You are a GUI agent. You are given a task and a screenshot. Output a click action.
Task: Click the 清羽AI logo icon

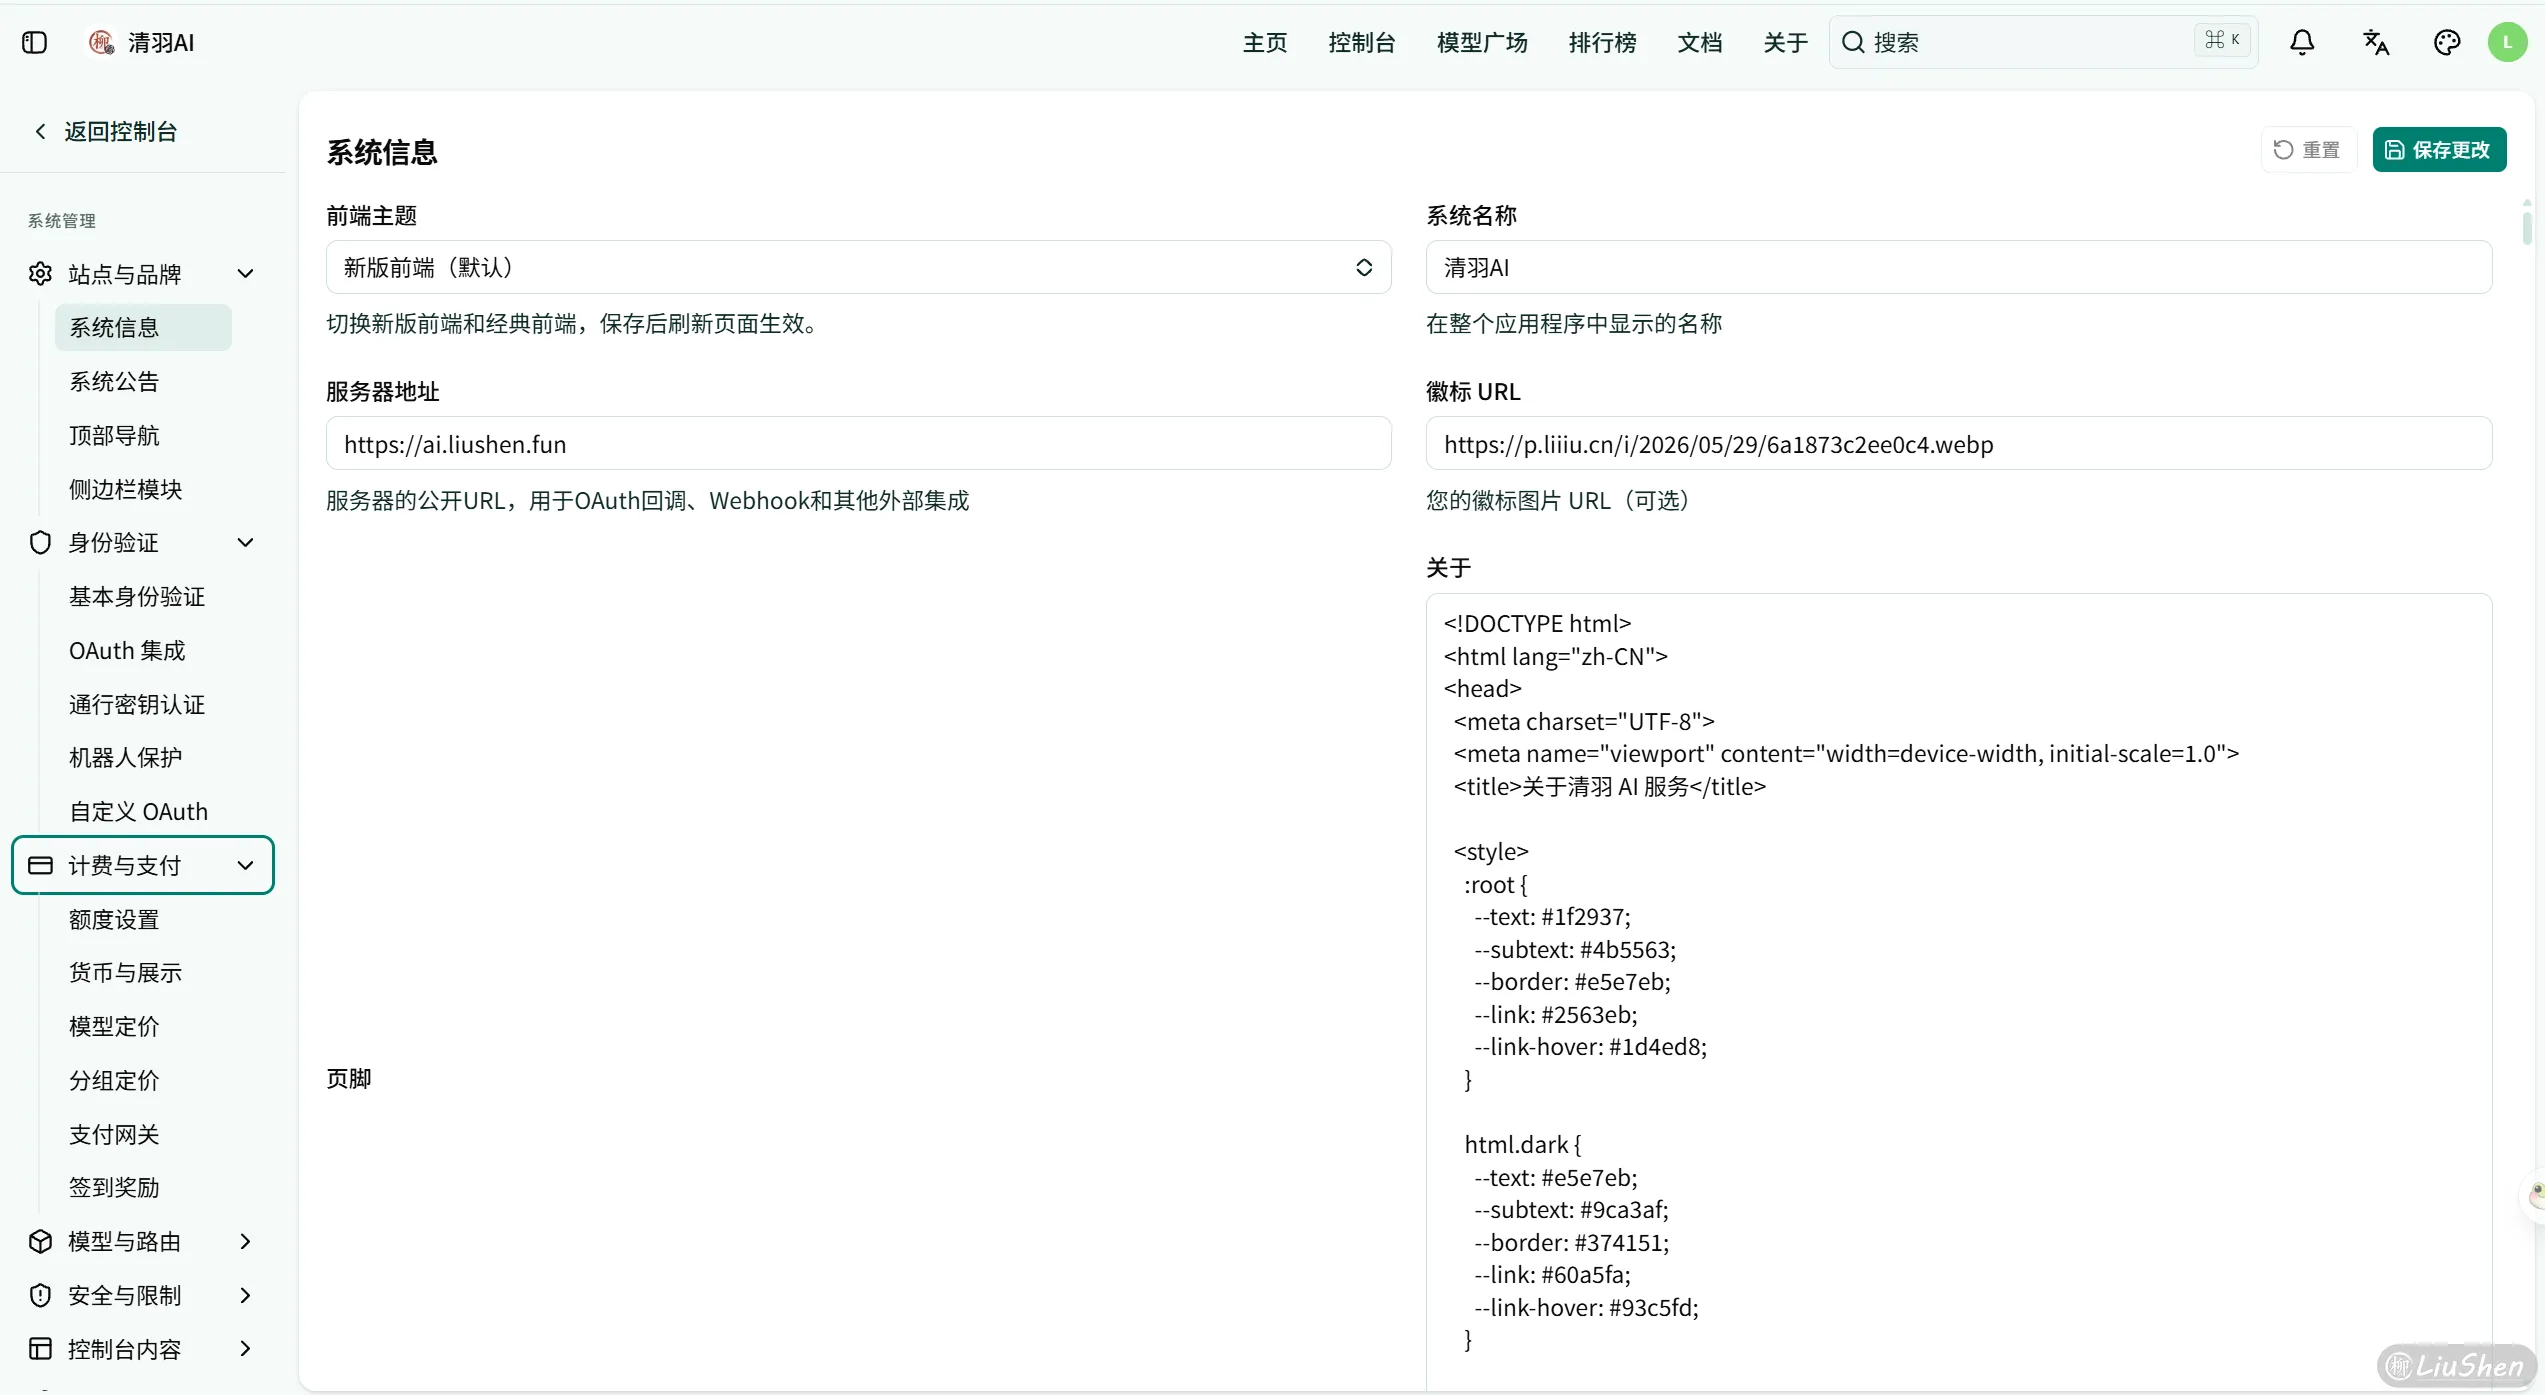(101, 42)
